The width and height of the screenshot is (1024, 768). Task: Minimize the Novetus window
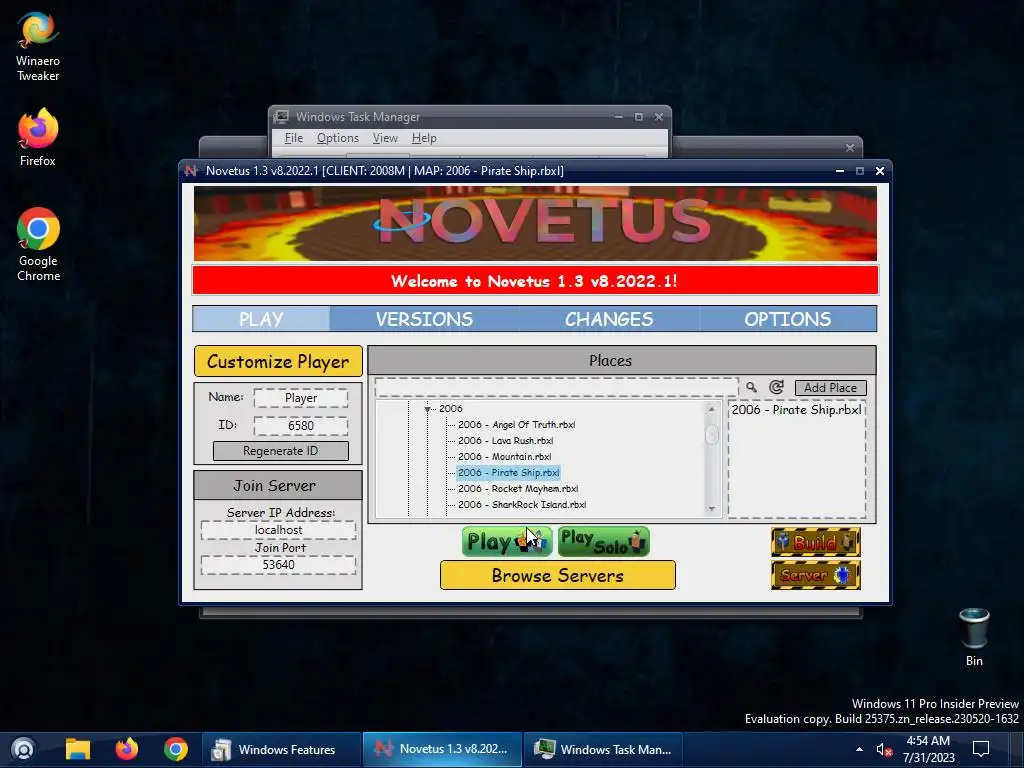click(x=840, y=170)
